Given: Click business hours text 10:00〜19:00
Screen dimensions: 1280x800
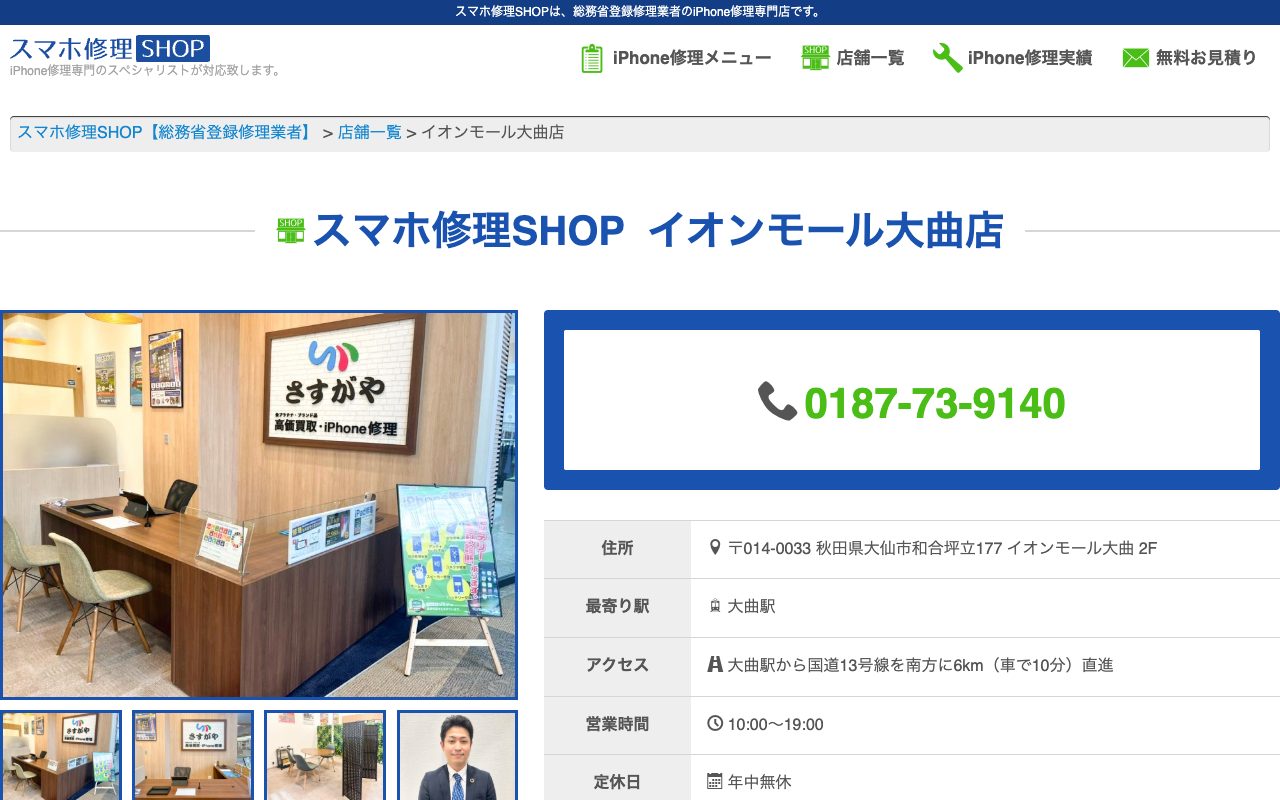Looking at the screenshot, I should pos(776,724).
